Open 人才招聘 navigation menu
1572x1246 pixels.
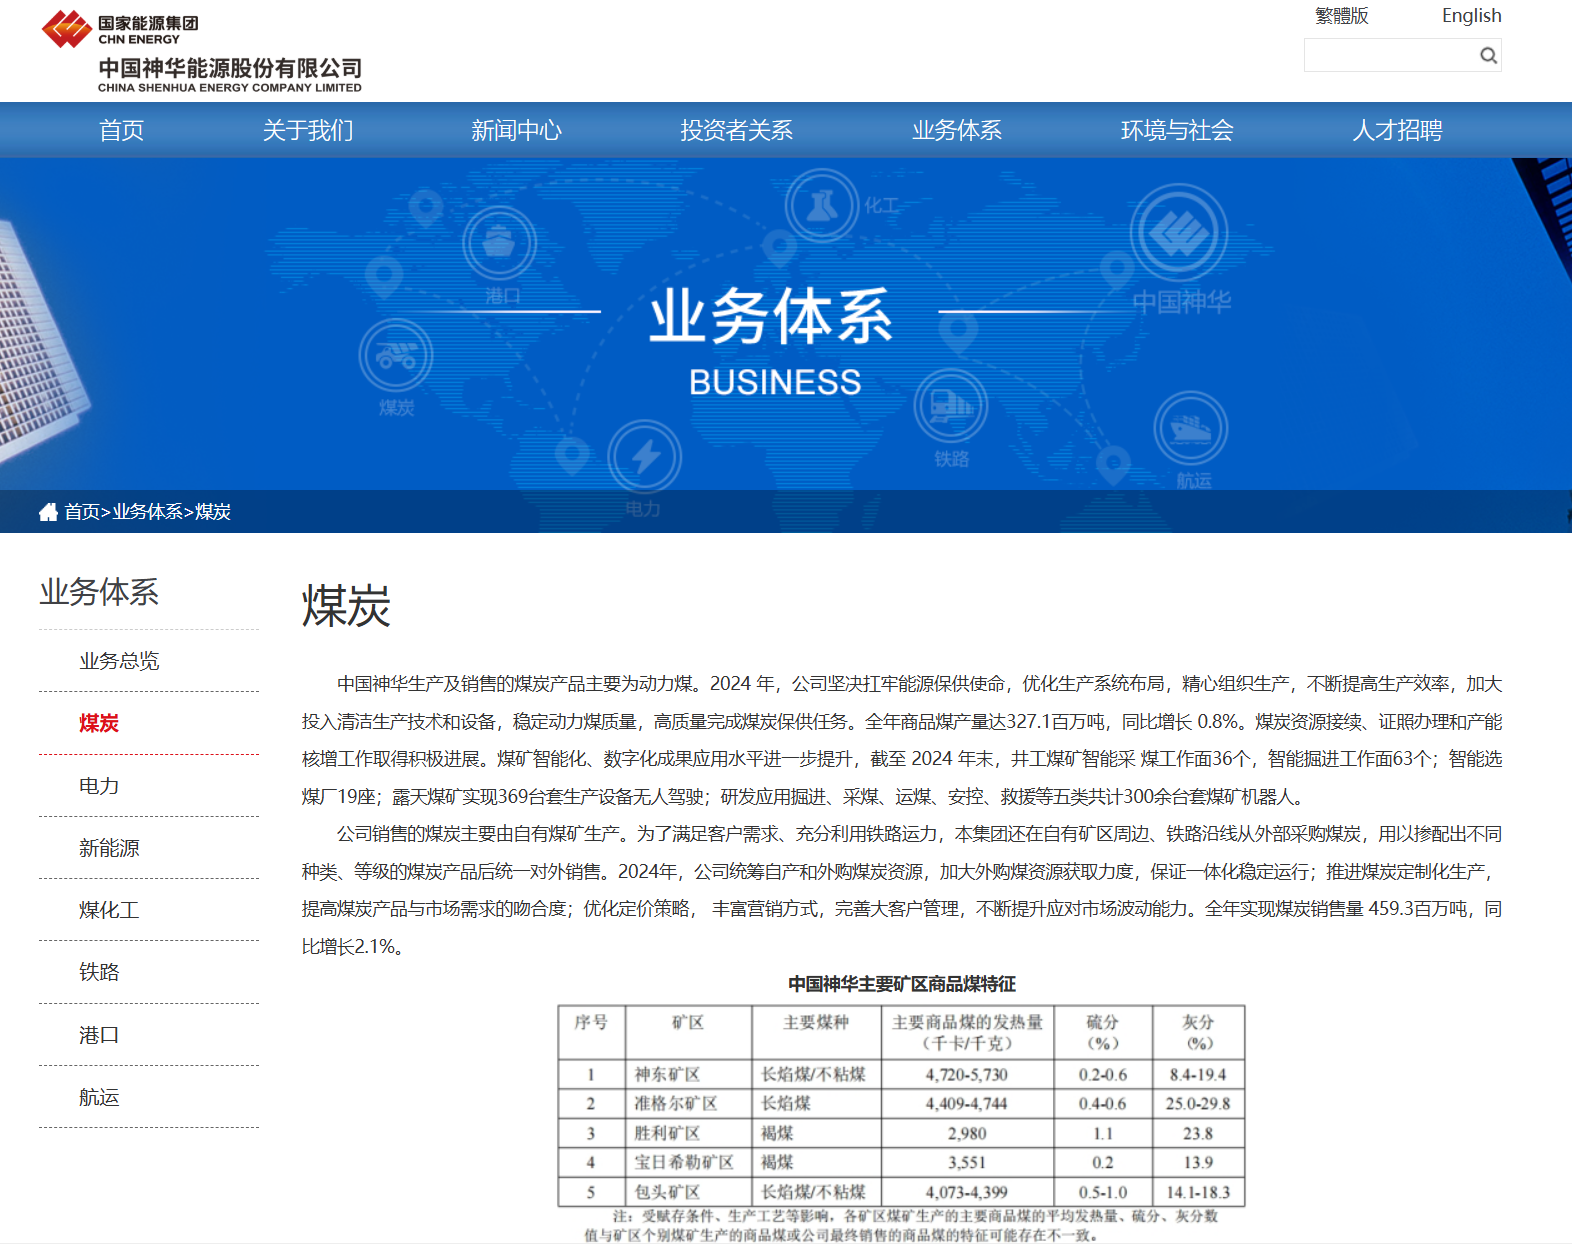tap(1398, 130)
